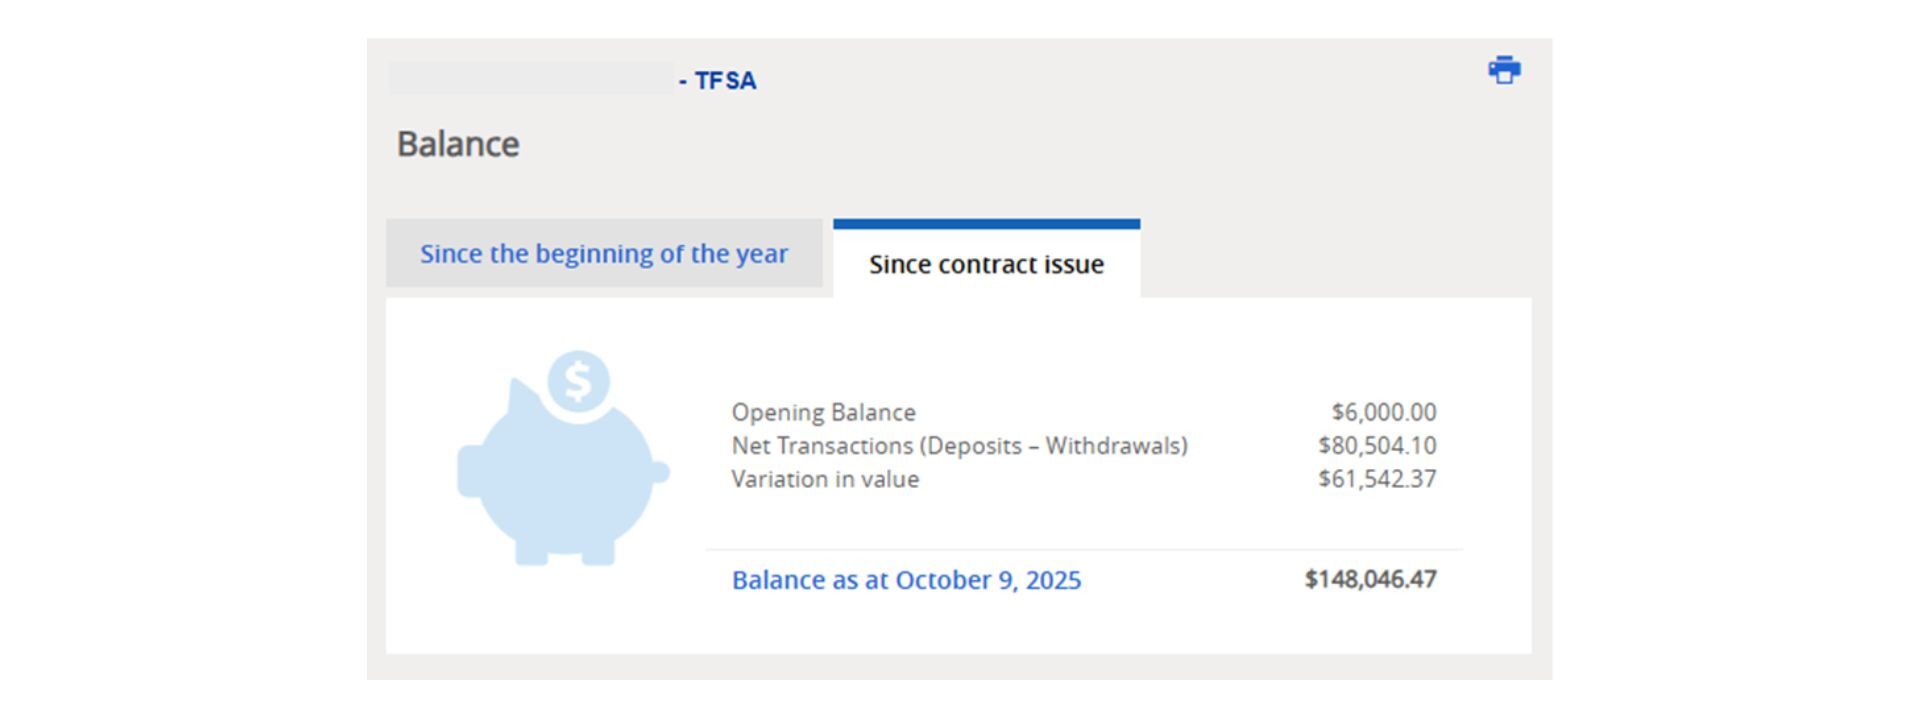Click the TFSA account title
Image resolution: width=1920 pixels, height=717 pixels.
(725, 81)
